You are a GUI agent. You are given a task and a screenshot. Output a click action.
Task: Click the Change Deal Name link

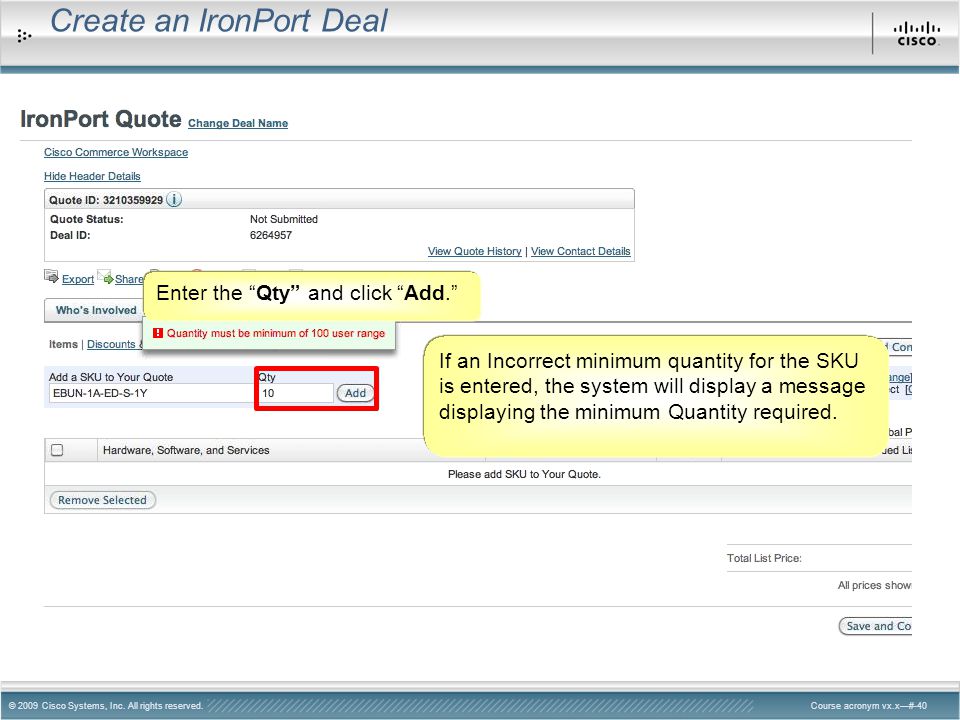point(238,123)
